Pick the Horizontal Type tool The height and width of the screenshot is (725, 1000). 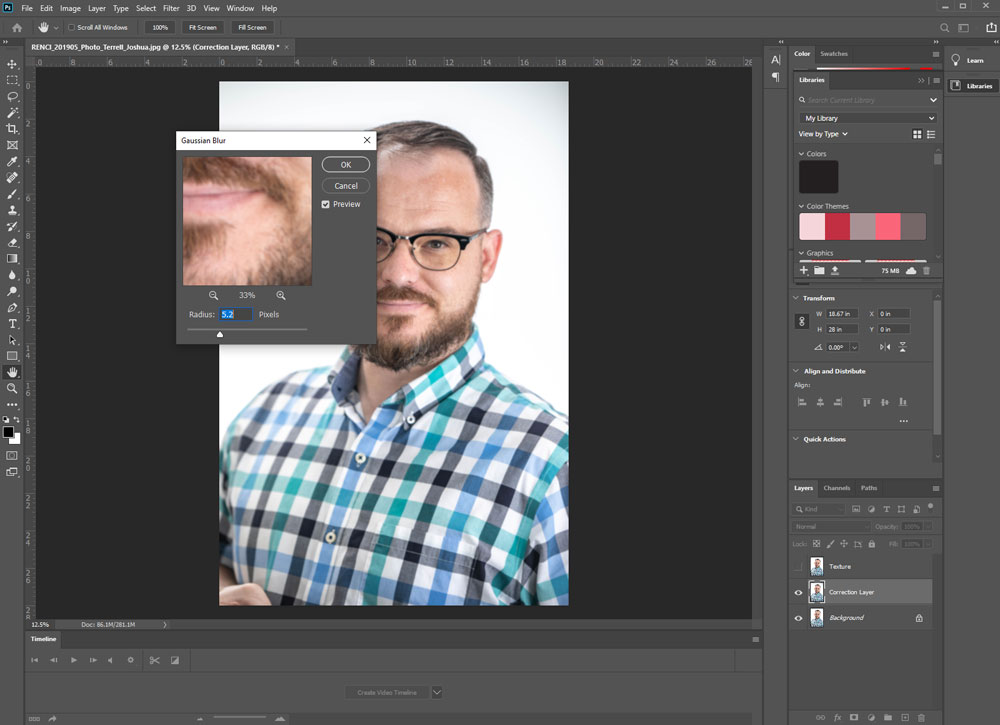coord(12,324)
